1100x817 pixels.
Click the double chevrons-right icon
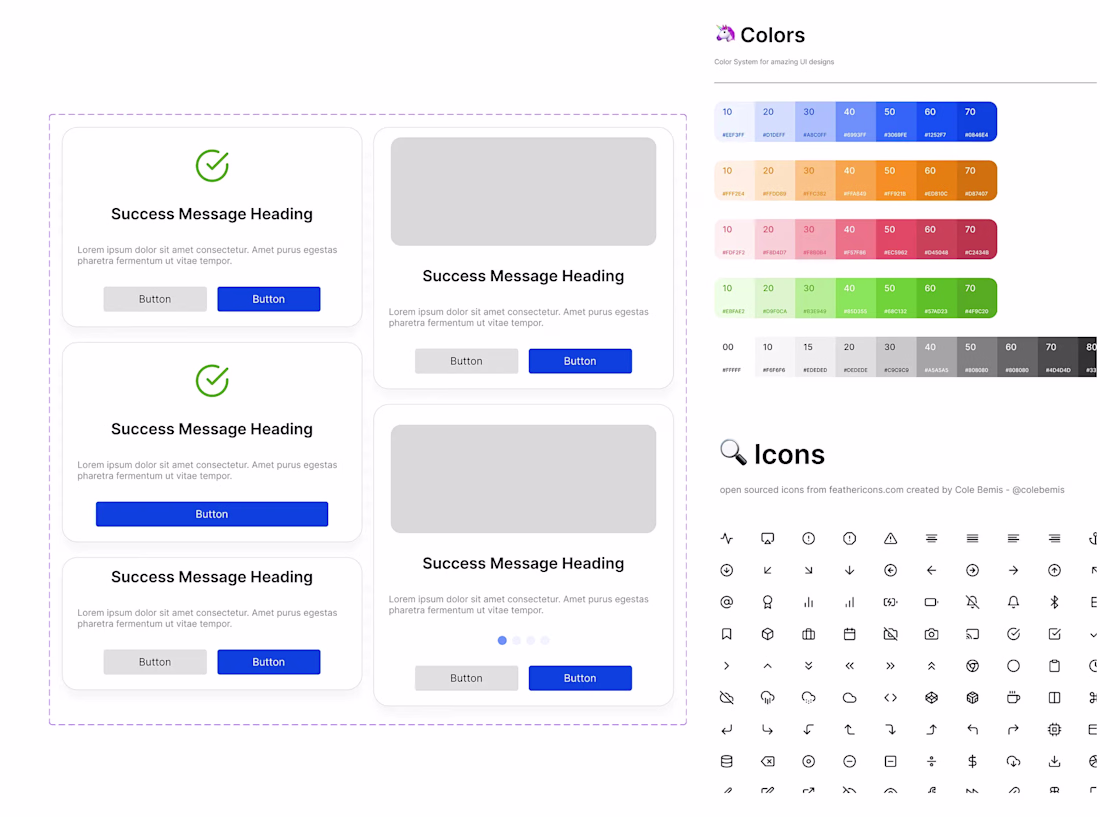pos(890,666)
